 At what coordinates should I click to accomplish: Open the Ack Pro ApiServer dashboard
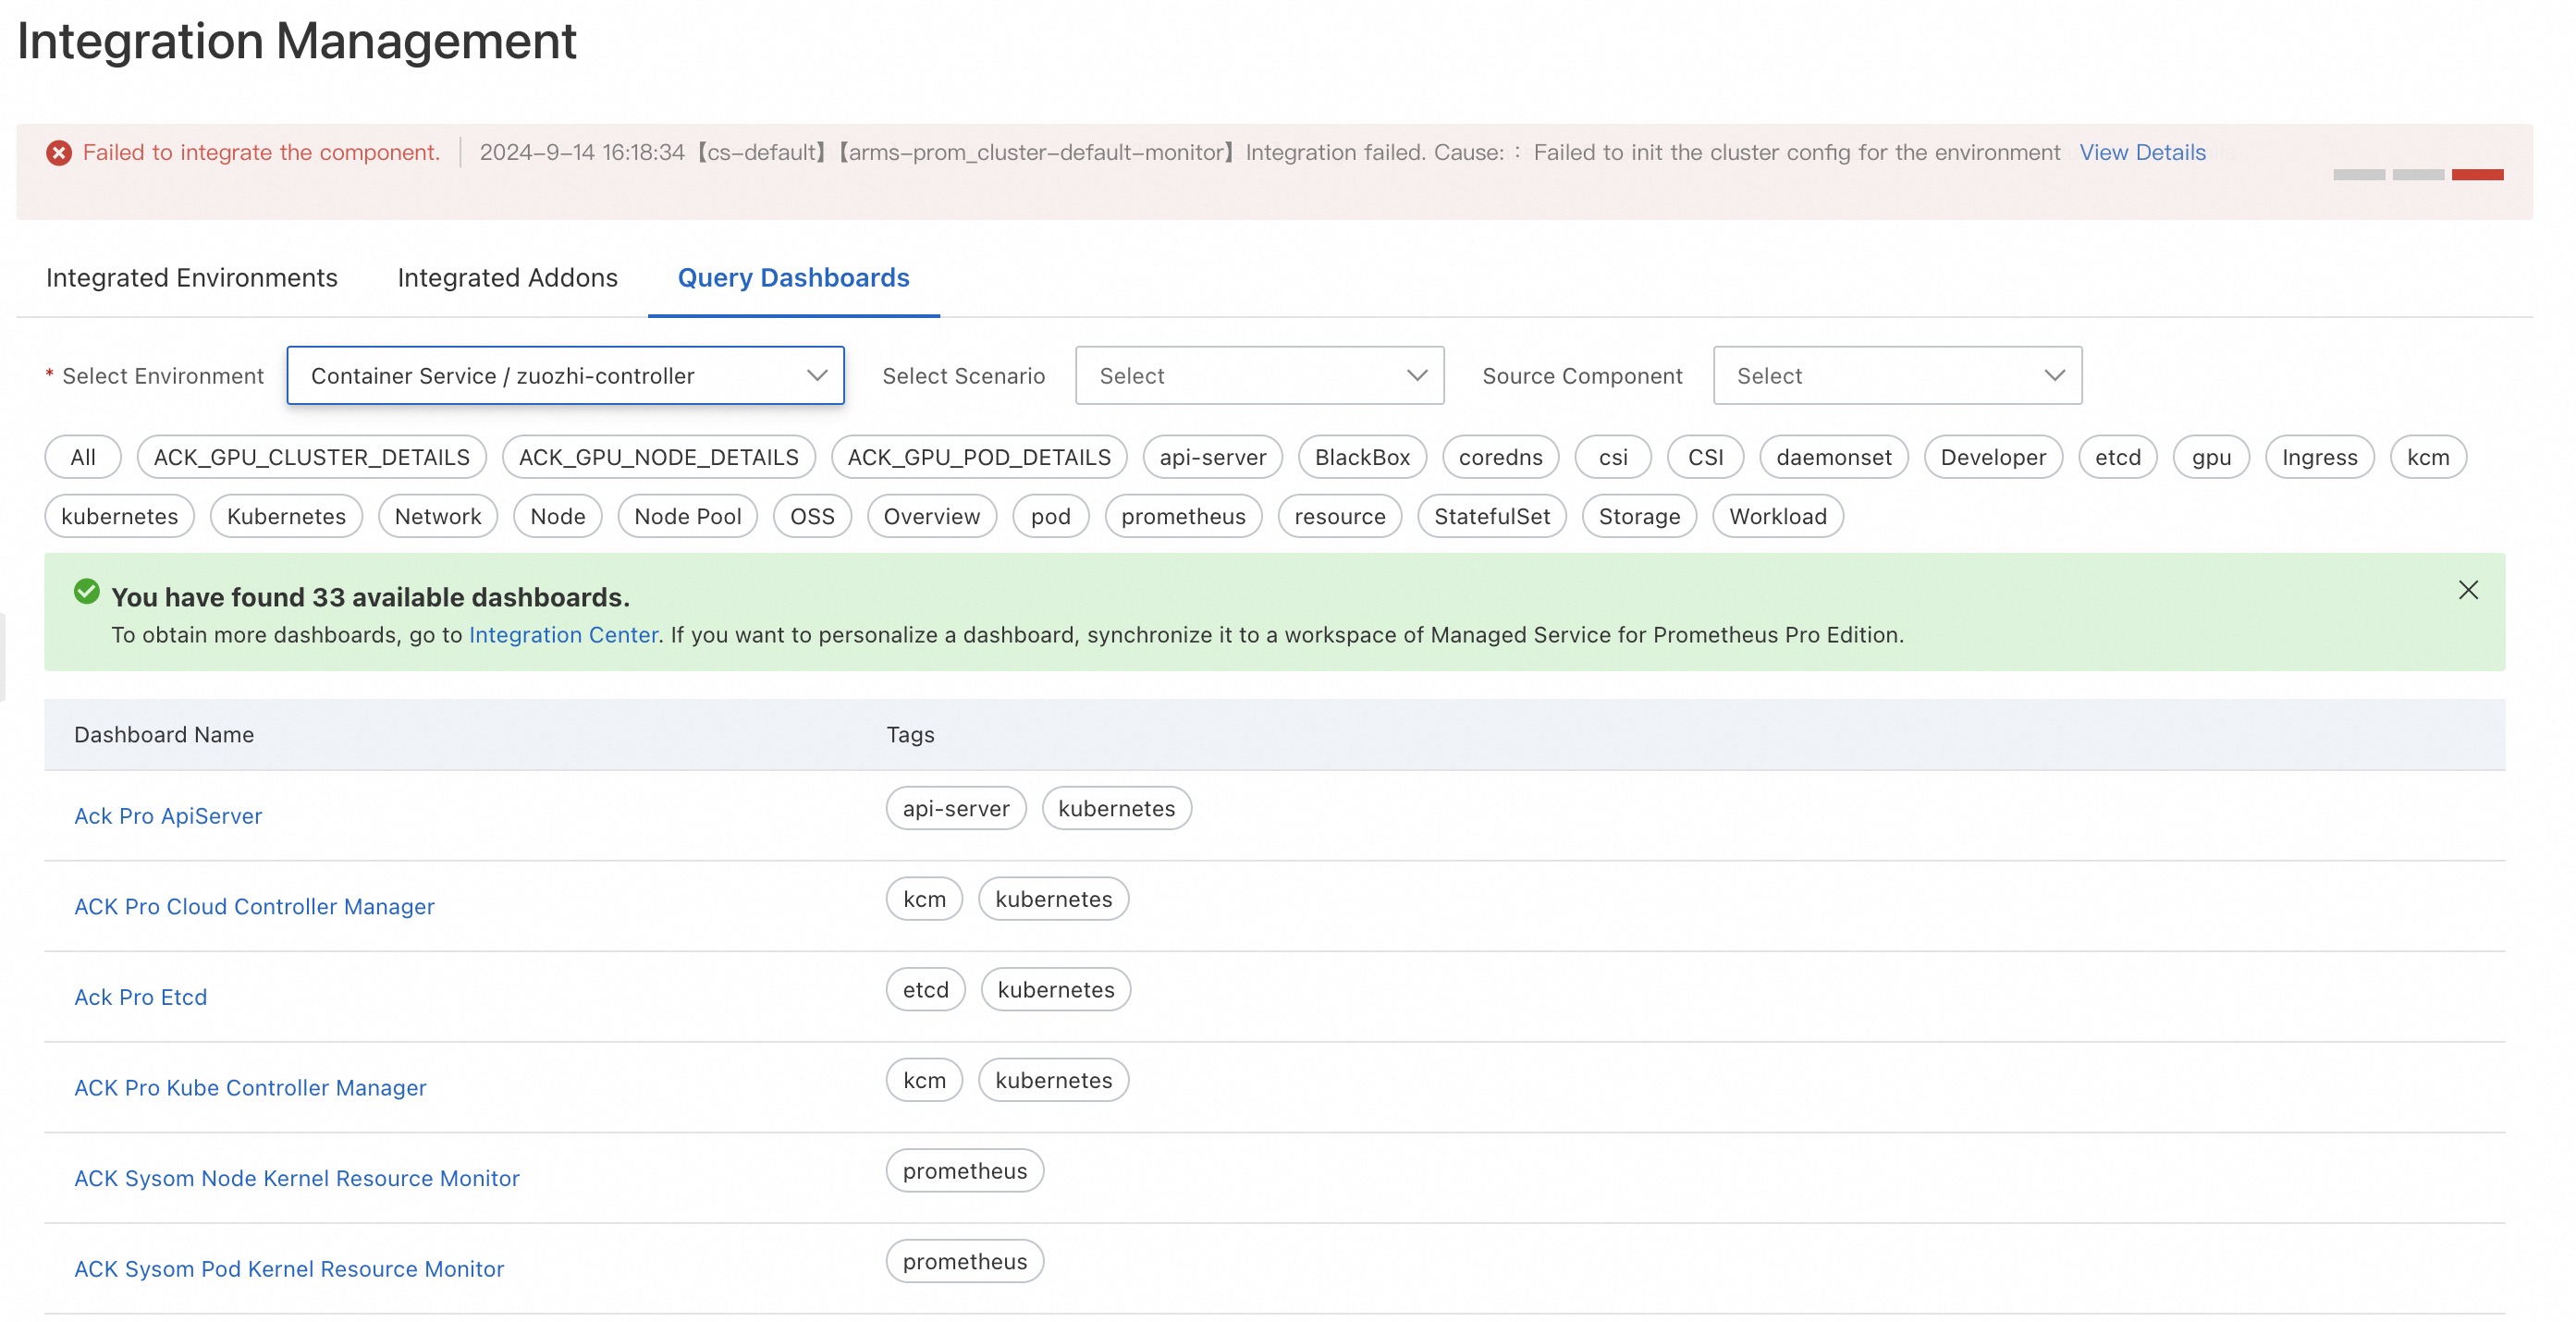click(x=168, y=816)
